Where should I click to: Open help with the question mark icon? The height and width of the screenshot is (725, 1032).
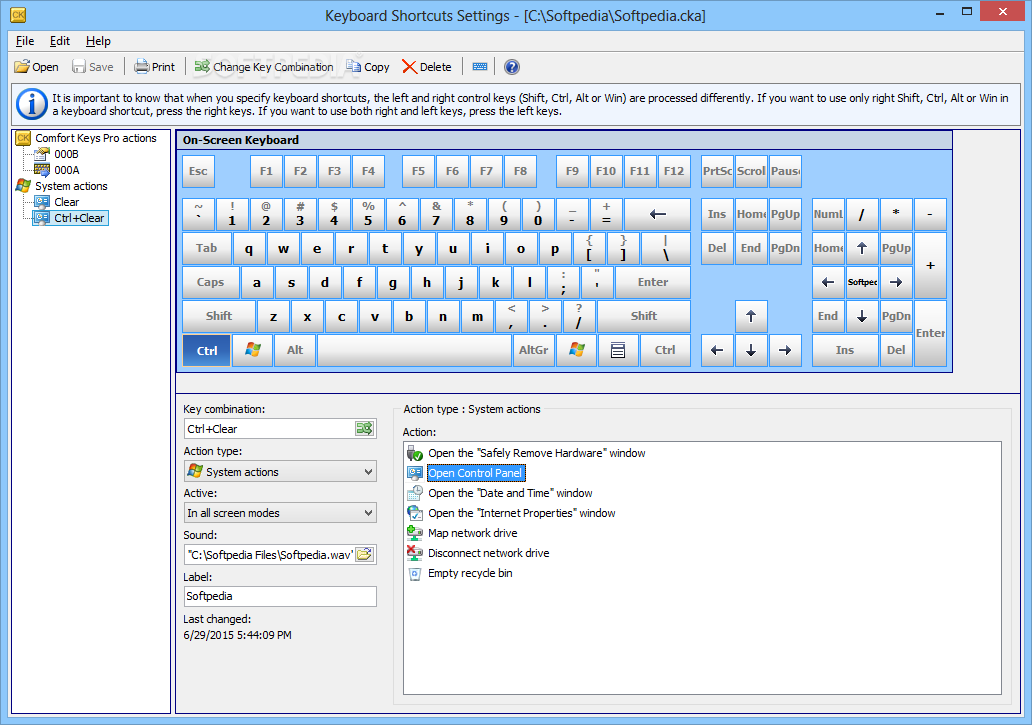pos(511,66)
